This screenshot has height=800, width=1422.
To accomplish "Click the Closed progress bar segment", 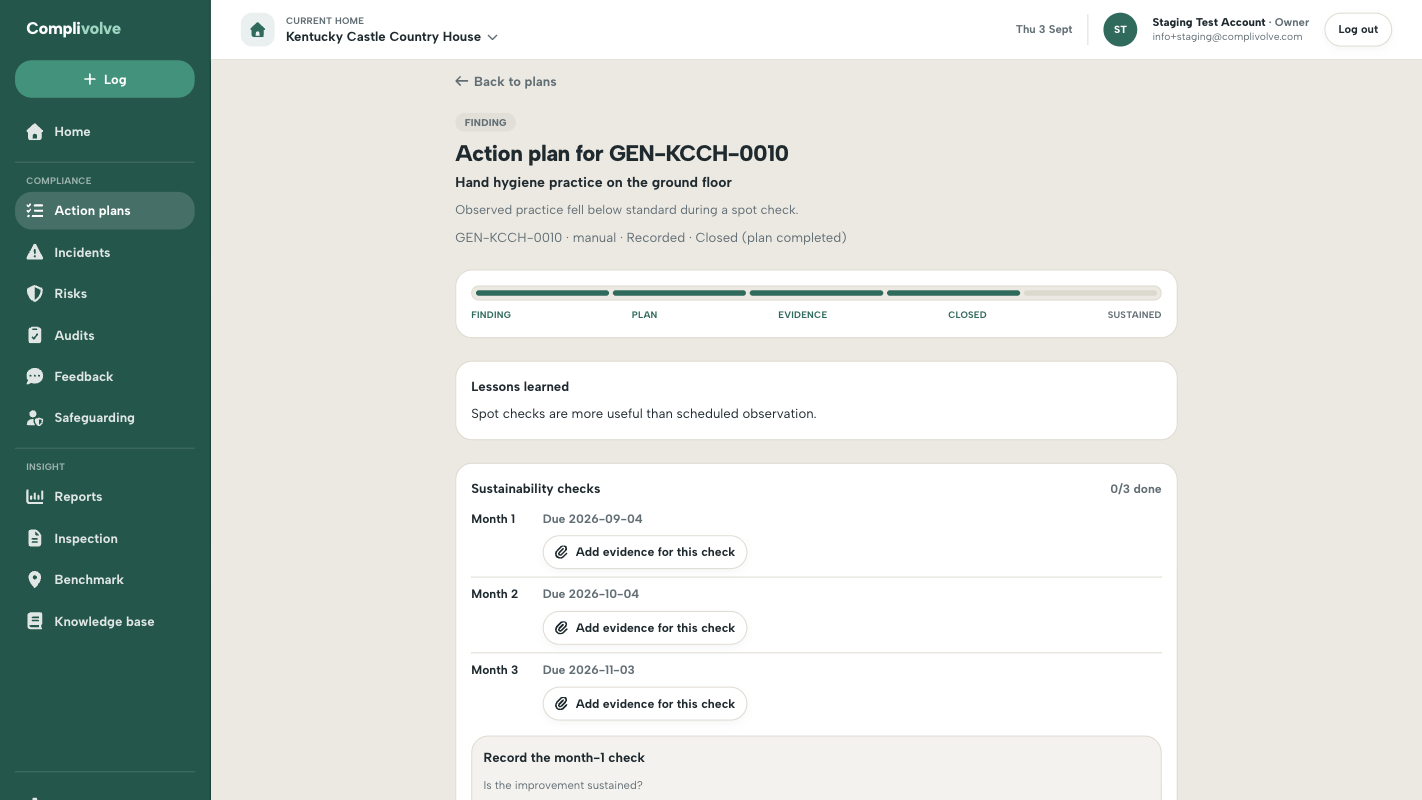I will 953,293.
